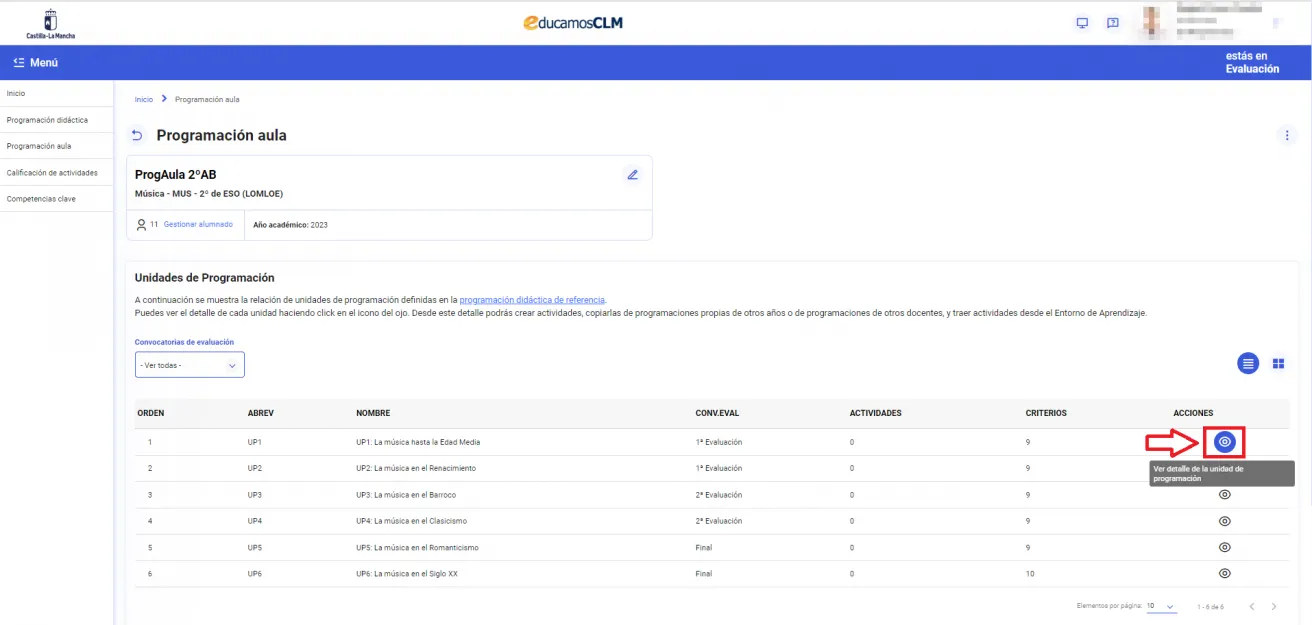Collapse the Menú sidebar
The width and height of the screenshot is (1312, 625).
coord(36,62)
